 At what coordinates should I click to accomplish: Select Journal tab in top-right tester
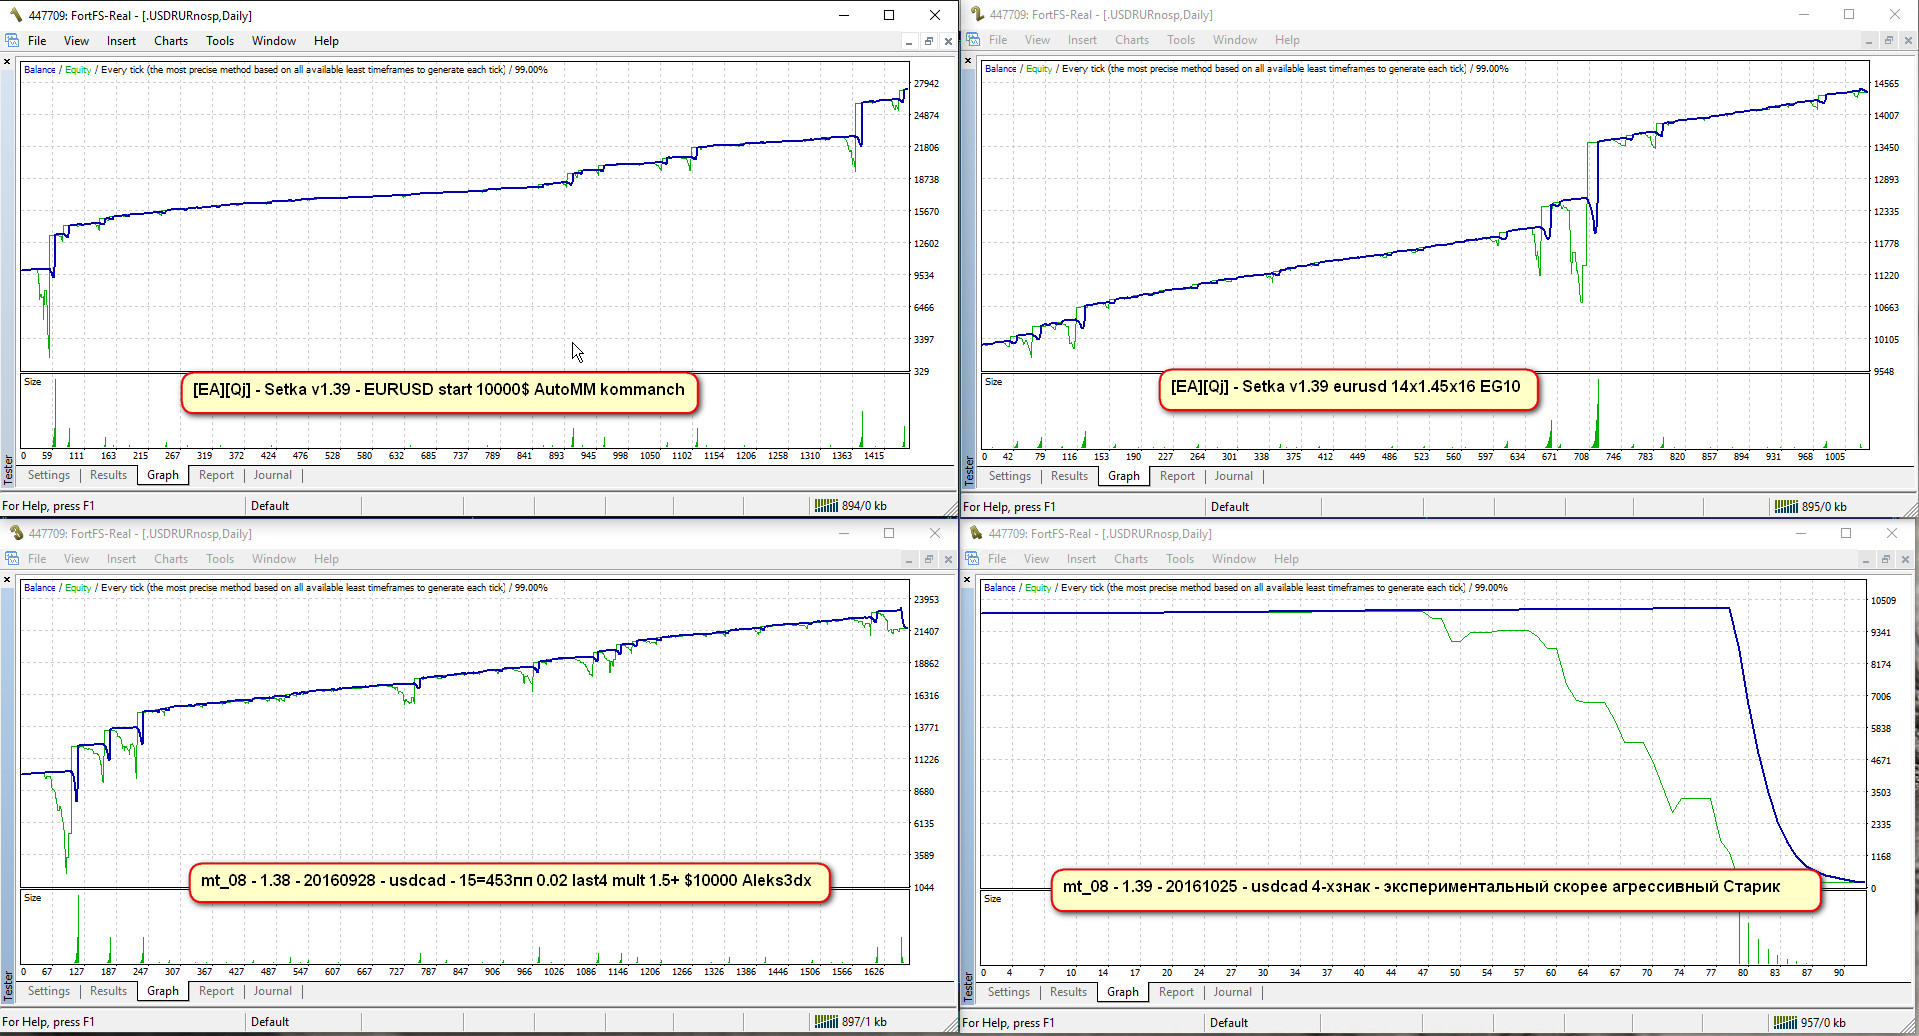(1234, 476)
